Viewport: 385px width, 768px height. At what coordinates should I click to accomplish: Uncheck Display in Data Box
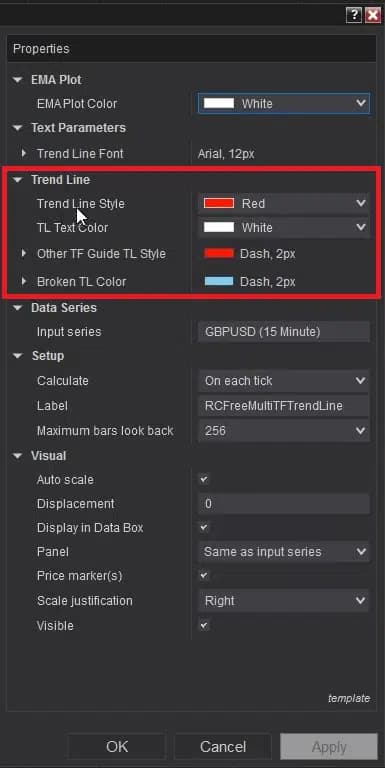pyautogui.click(x=204, y=528)
